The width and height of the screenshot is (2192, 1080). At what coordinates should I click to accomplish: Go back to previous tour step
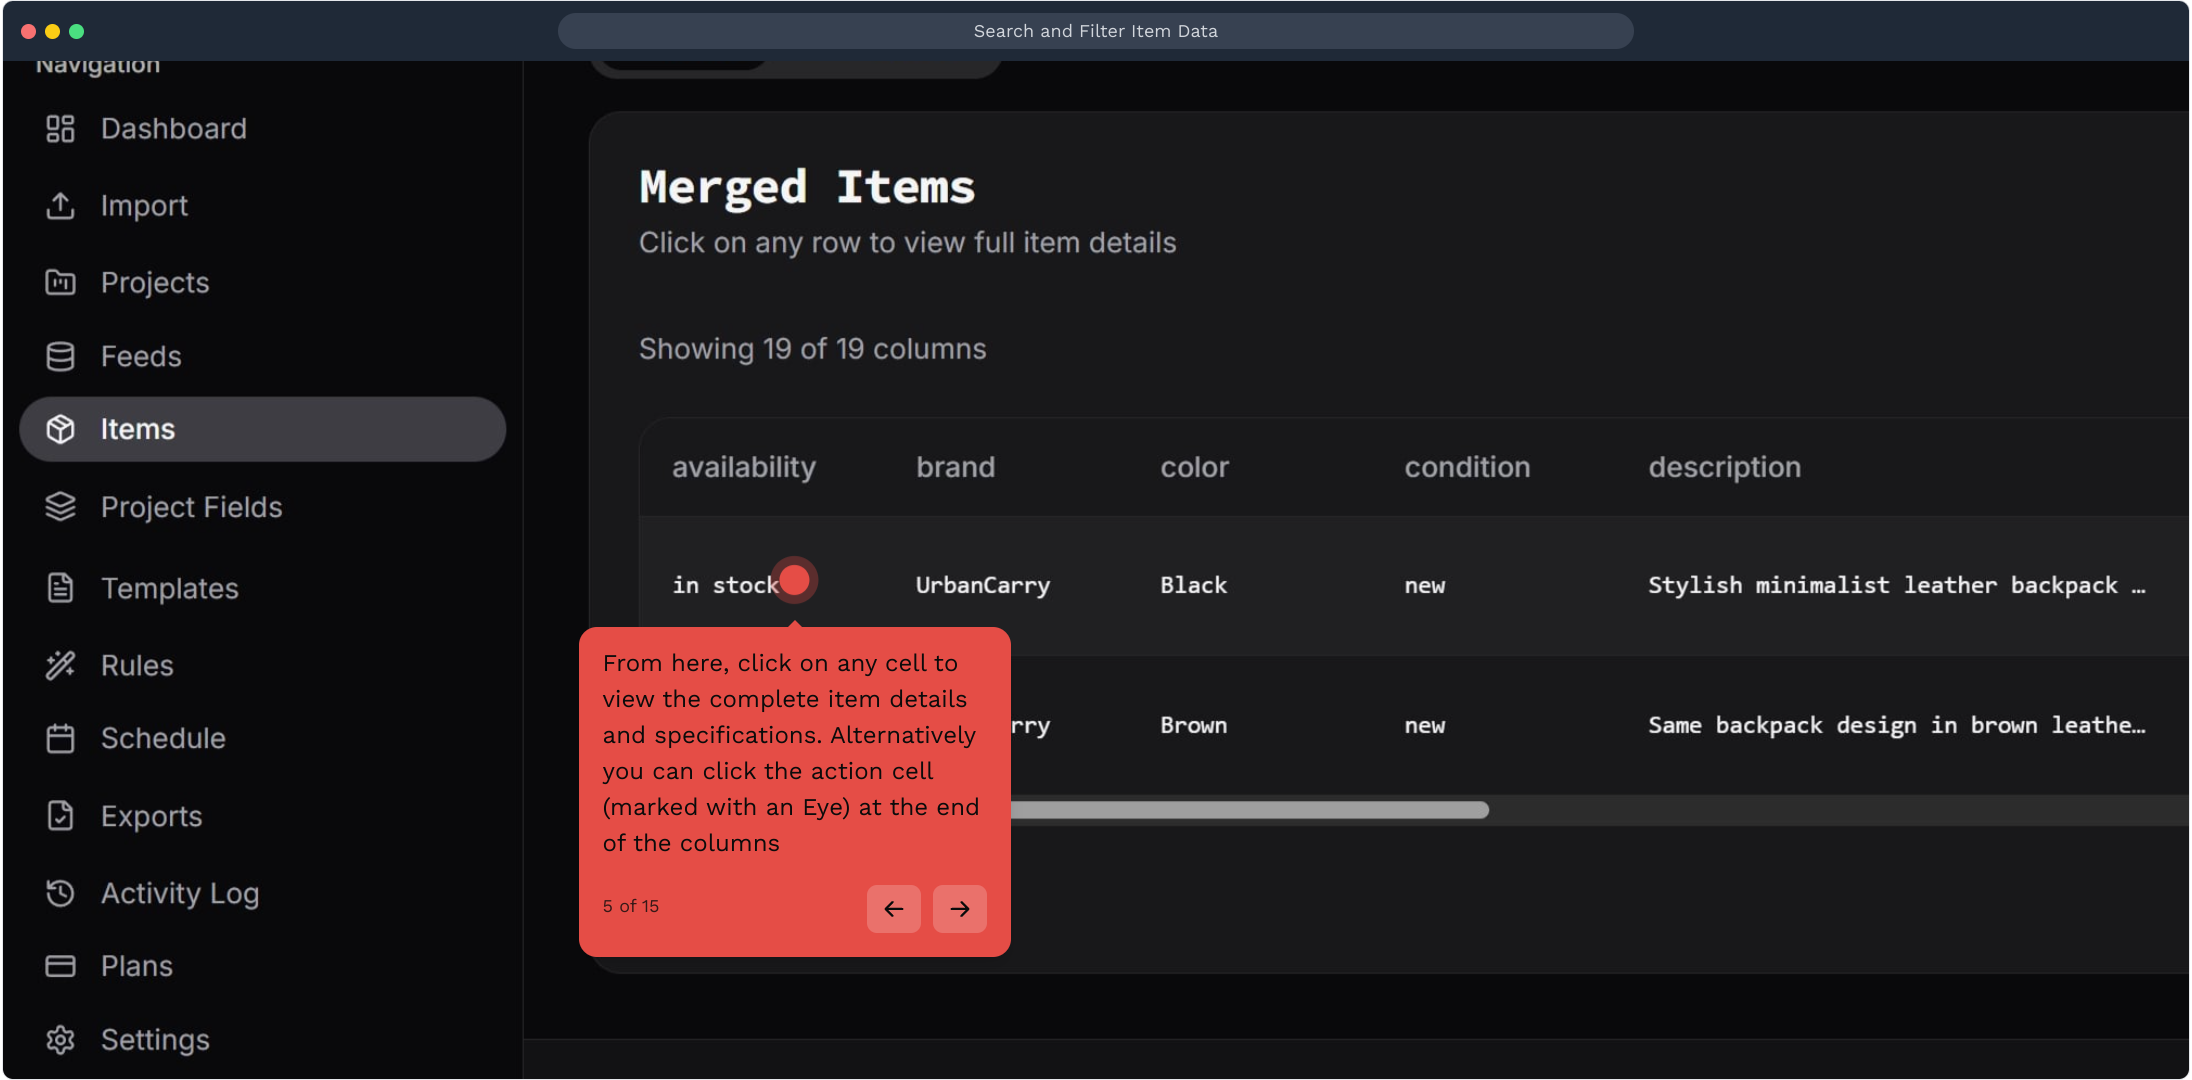coord(893,909)
